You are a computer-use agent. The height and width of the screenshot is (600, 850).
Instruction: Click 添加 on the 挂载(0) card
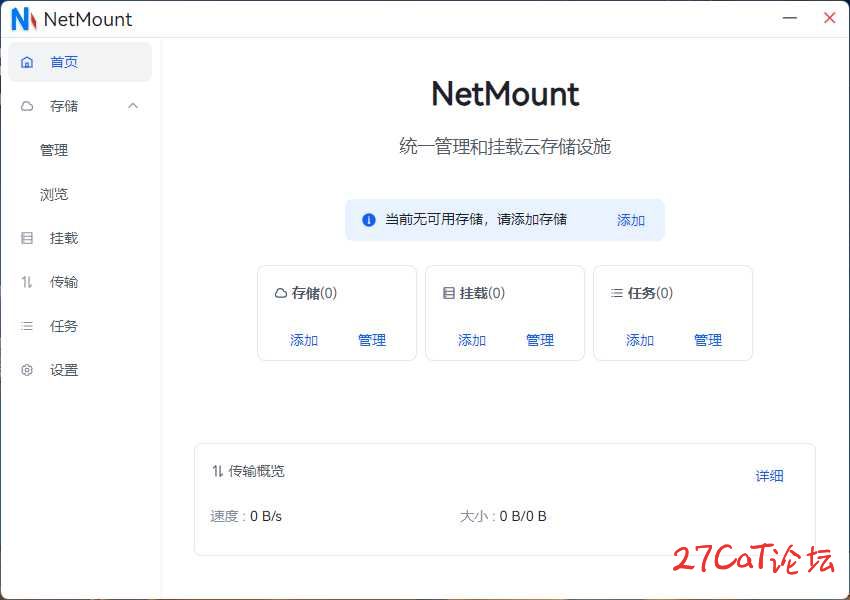(472, 340)
